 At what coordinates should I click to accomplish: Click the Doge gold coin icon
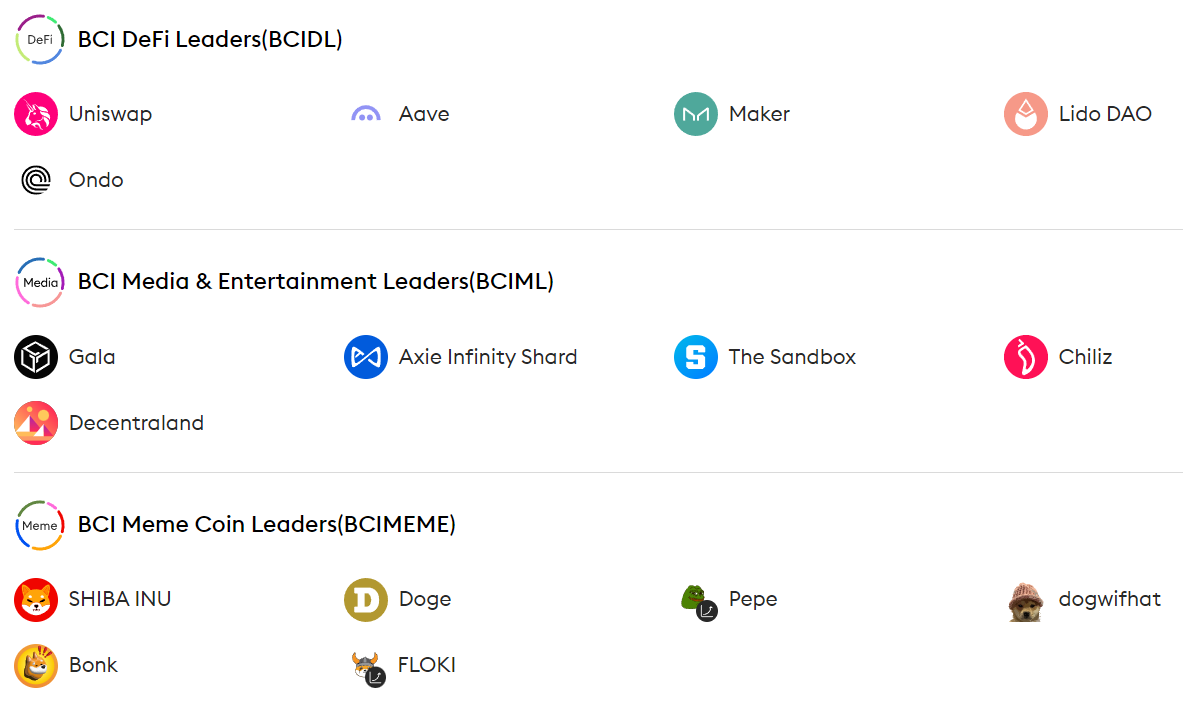(x=366, y=599)
